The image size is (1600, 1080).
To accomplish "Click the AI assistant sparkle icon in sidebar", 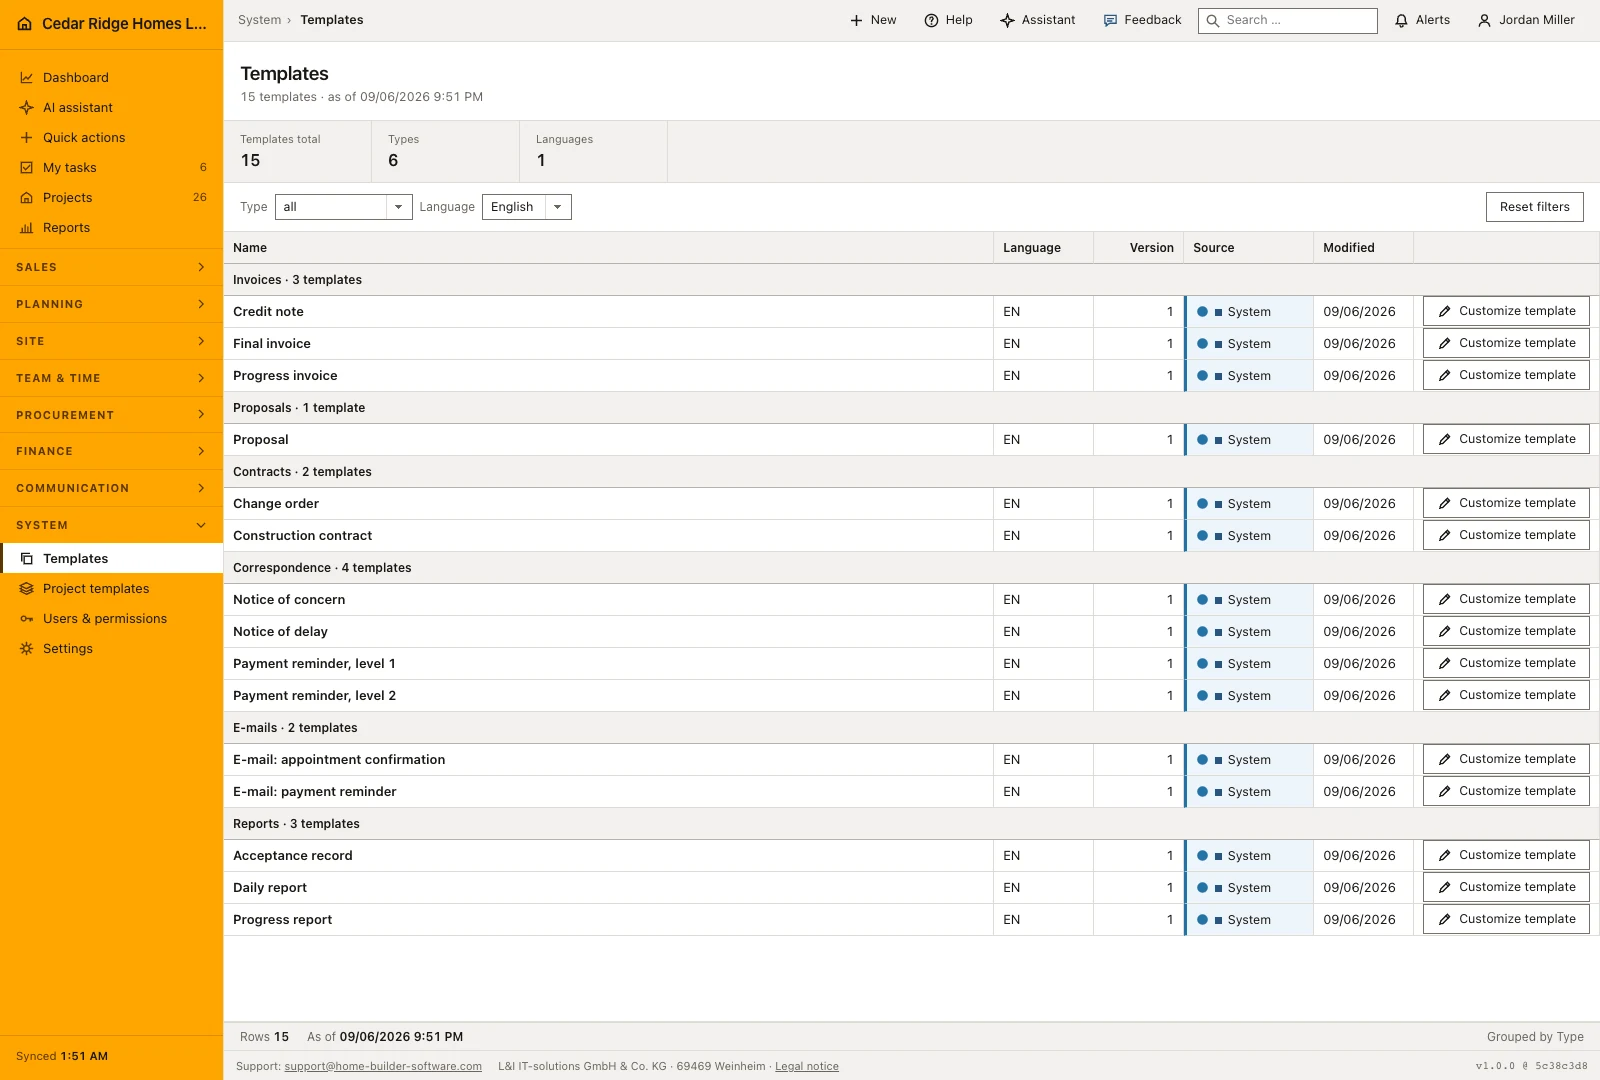I will (27, 108).
